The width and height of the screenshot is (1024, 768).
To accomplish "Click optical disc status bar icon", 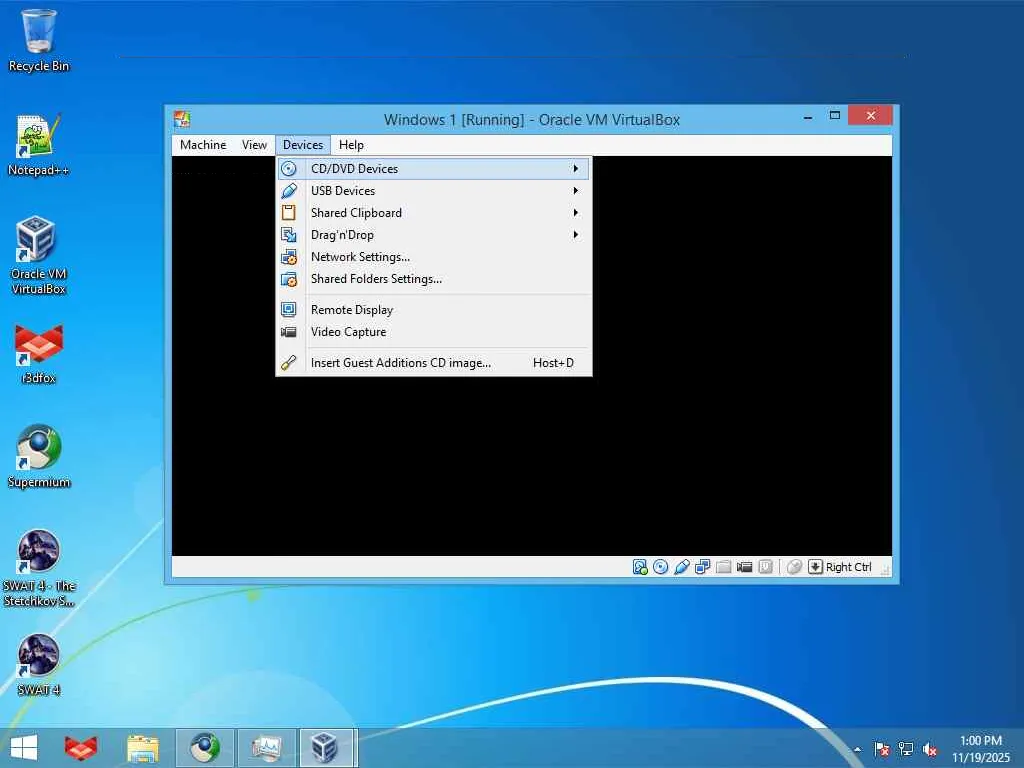I will click(661, 567).
